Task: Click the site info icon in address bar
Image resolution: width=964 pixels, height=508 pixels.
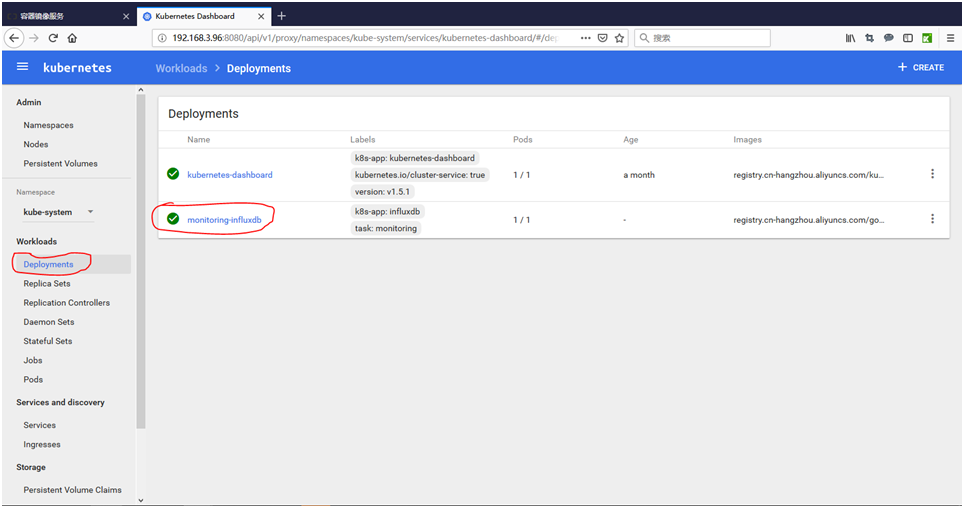Action: 162,38
